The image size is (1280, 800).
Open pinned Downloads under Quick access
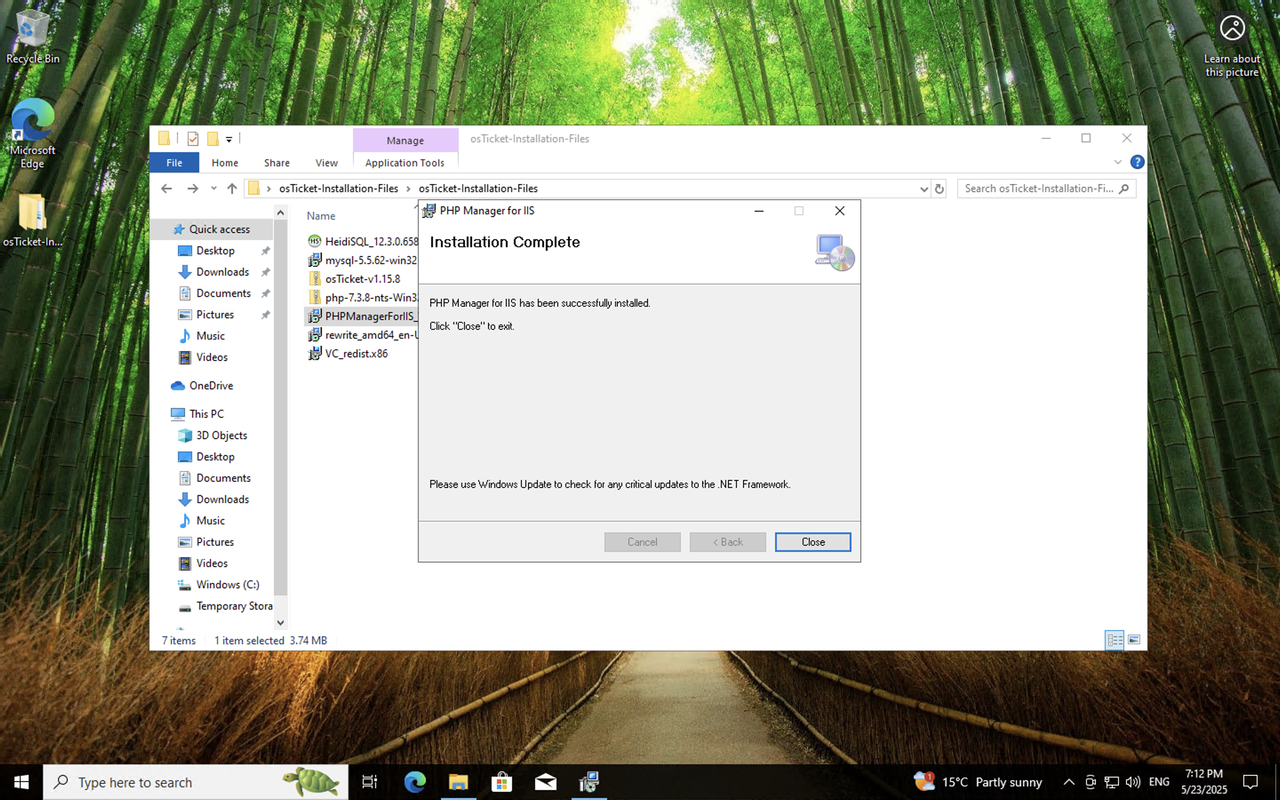(222, 272)
